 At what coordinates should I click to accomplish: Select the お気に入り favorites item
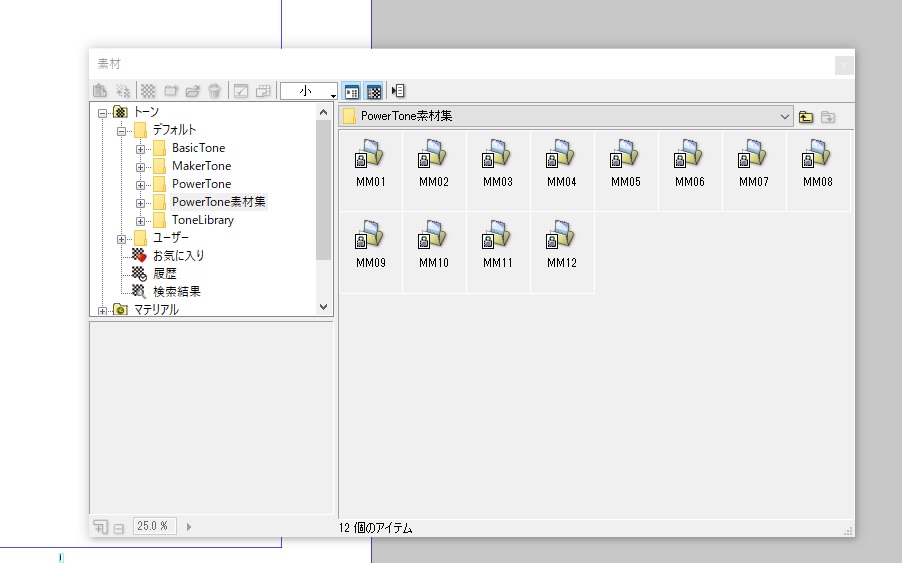click(x=178, y=256)
